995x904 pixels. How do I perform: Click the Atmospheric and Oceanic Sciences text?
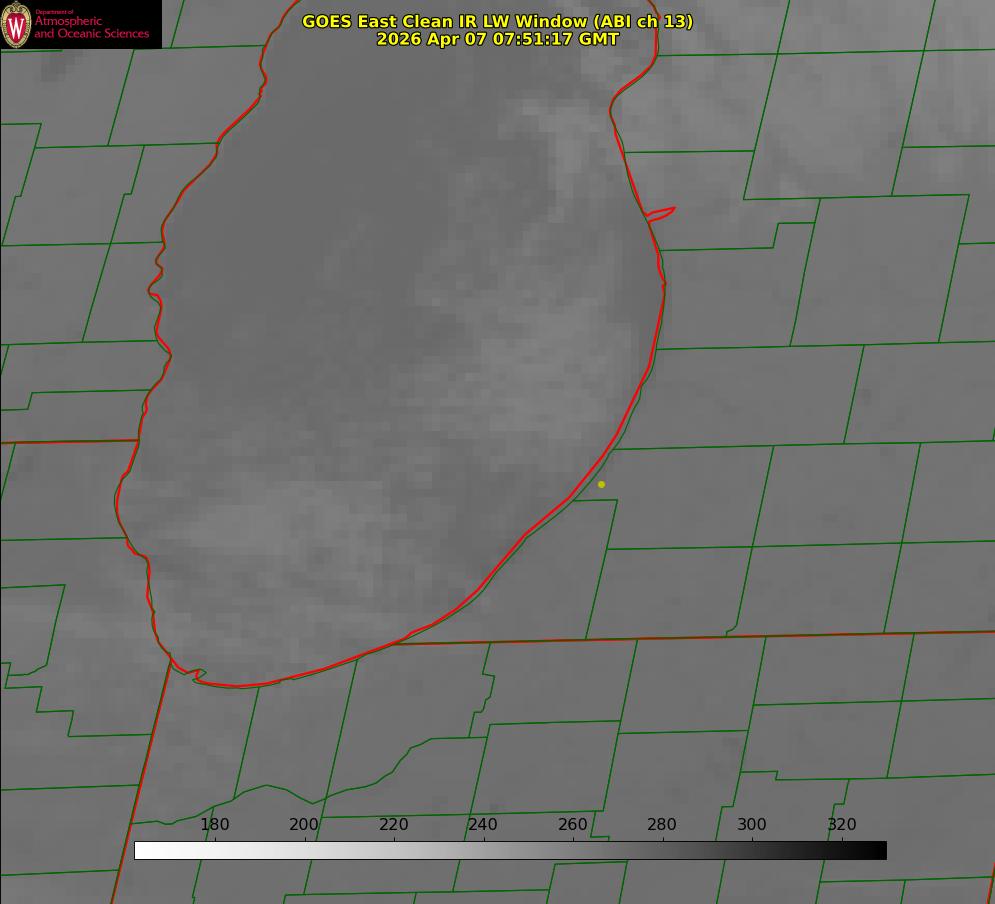click(91, 27)
